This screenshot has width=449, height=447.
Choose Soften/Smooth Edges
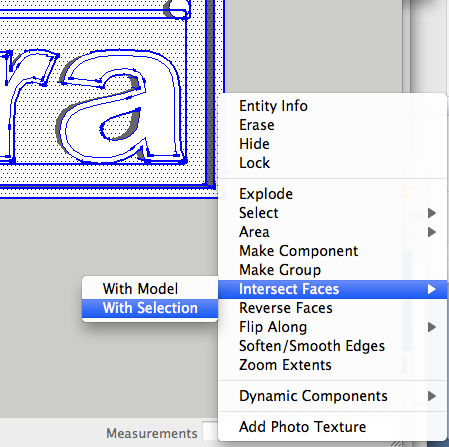[x=332, y=346]
